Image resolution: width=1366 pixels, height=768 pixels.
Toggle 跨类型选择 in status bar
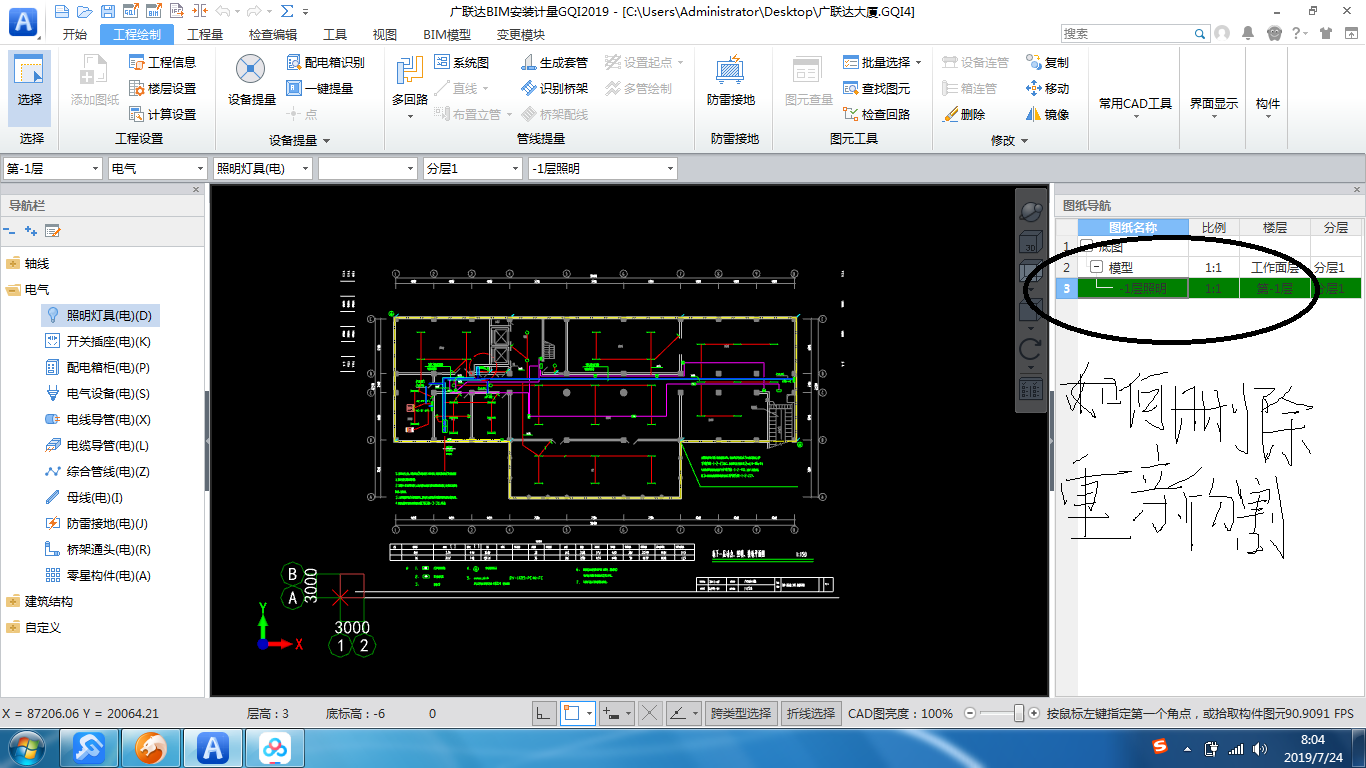[x=740, y=713]
